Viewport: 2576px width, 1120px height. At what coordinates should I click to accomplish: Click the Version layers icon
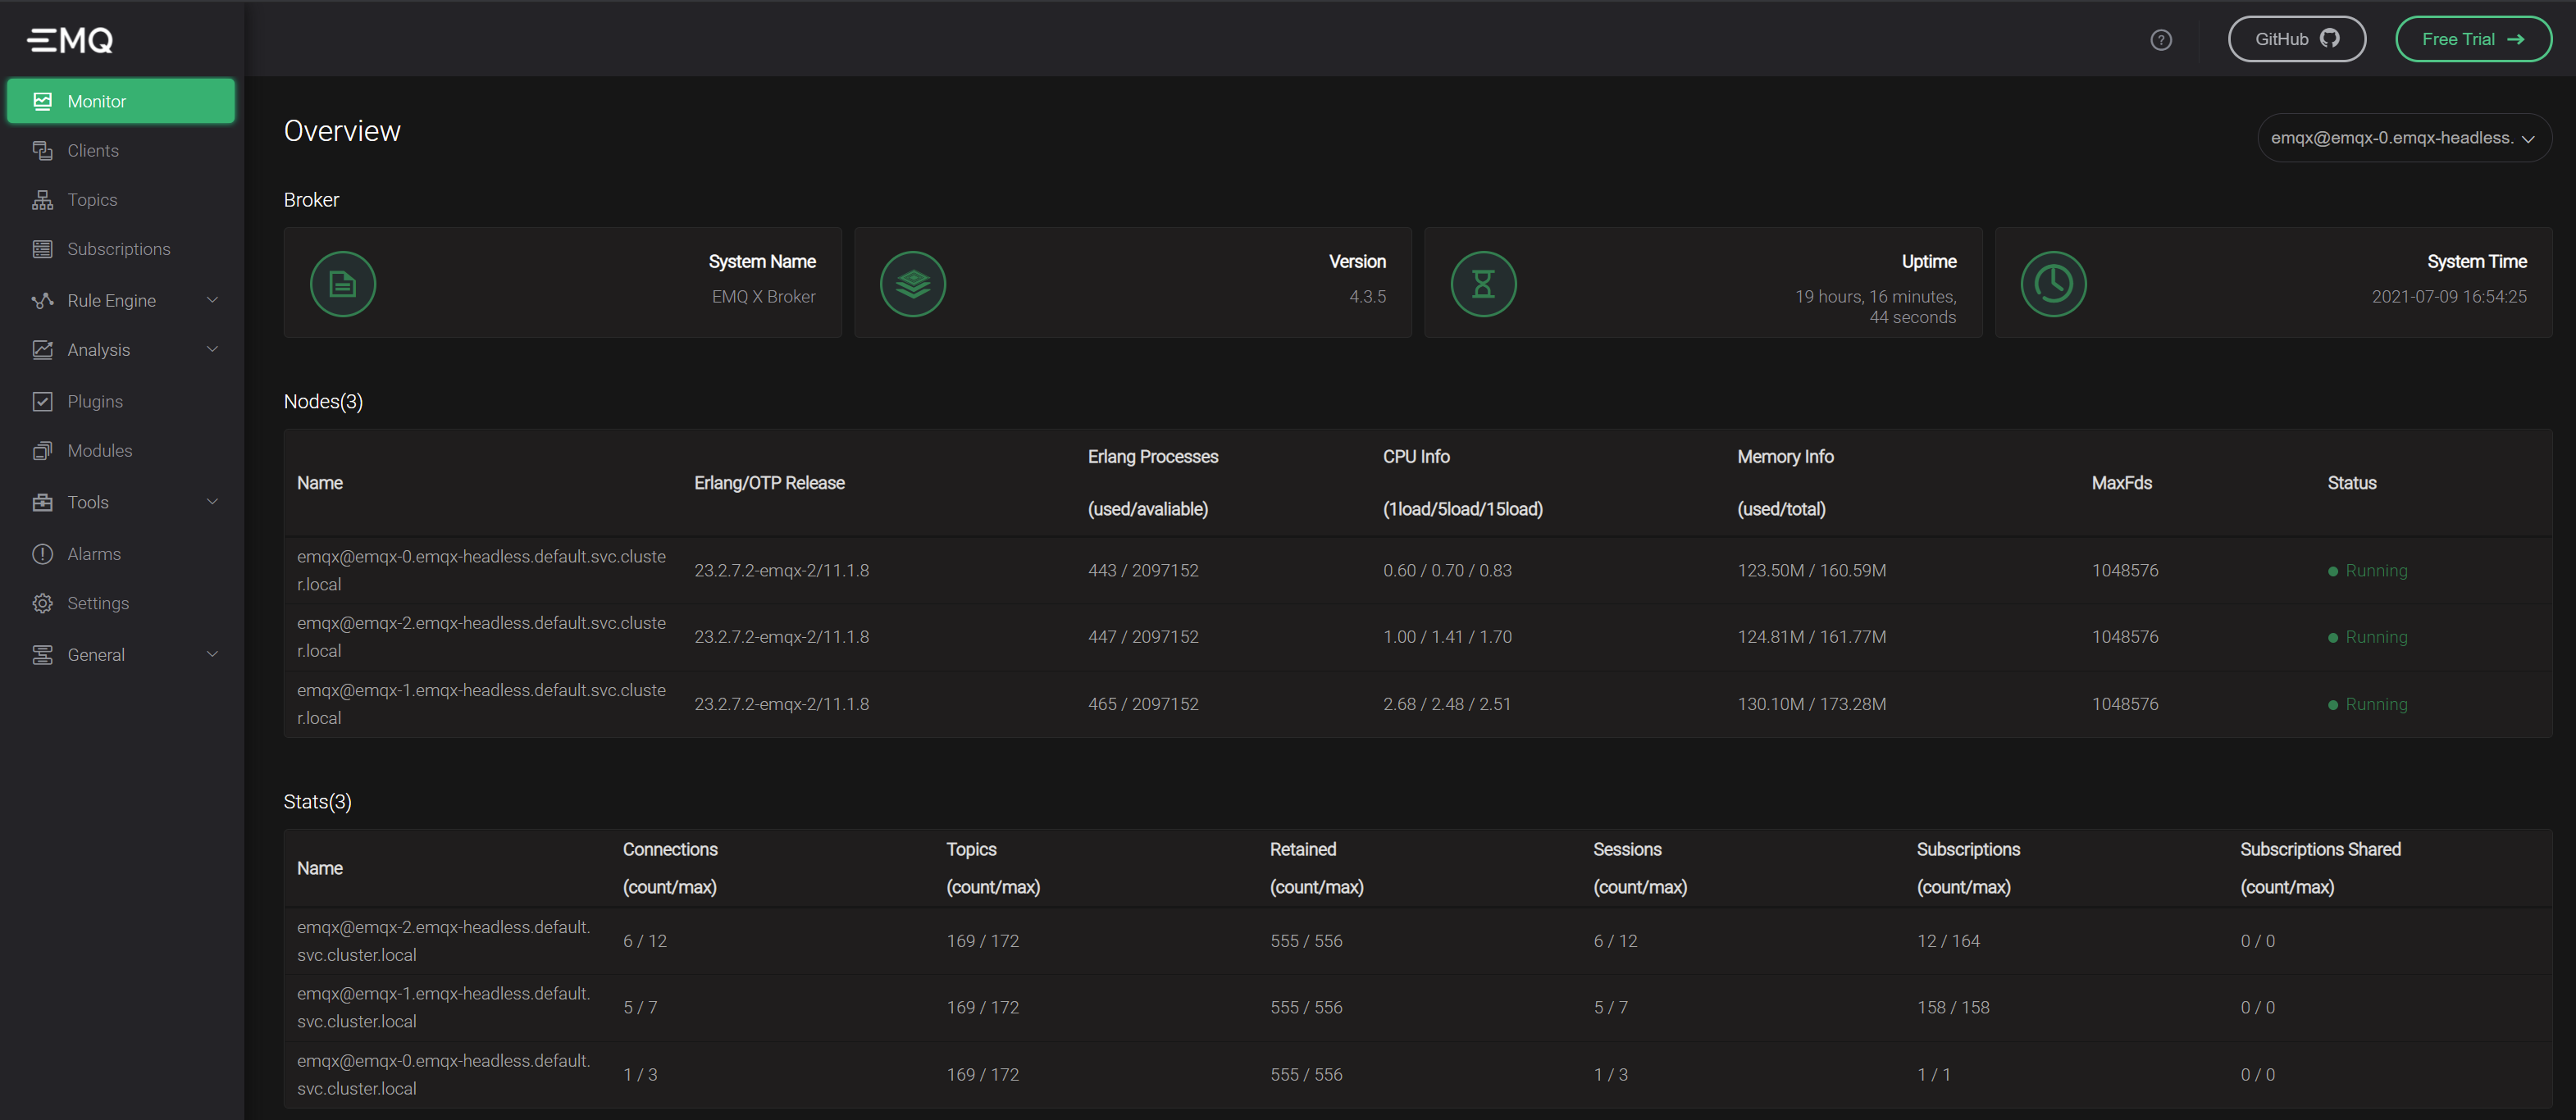(x=912, y=284)
